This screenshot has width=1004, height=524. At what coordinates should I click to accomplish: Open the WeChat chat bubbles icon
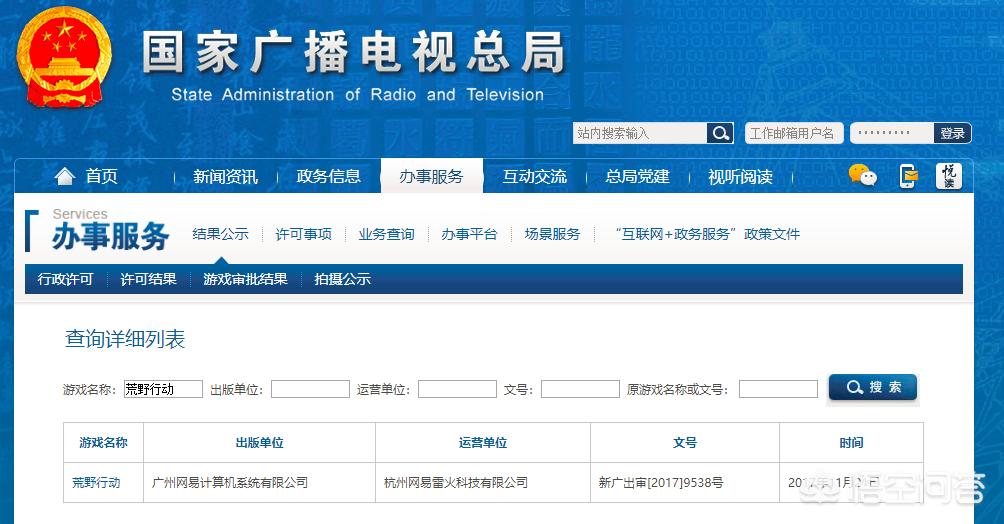tap(862, 175)
